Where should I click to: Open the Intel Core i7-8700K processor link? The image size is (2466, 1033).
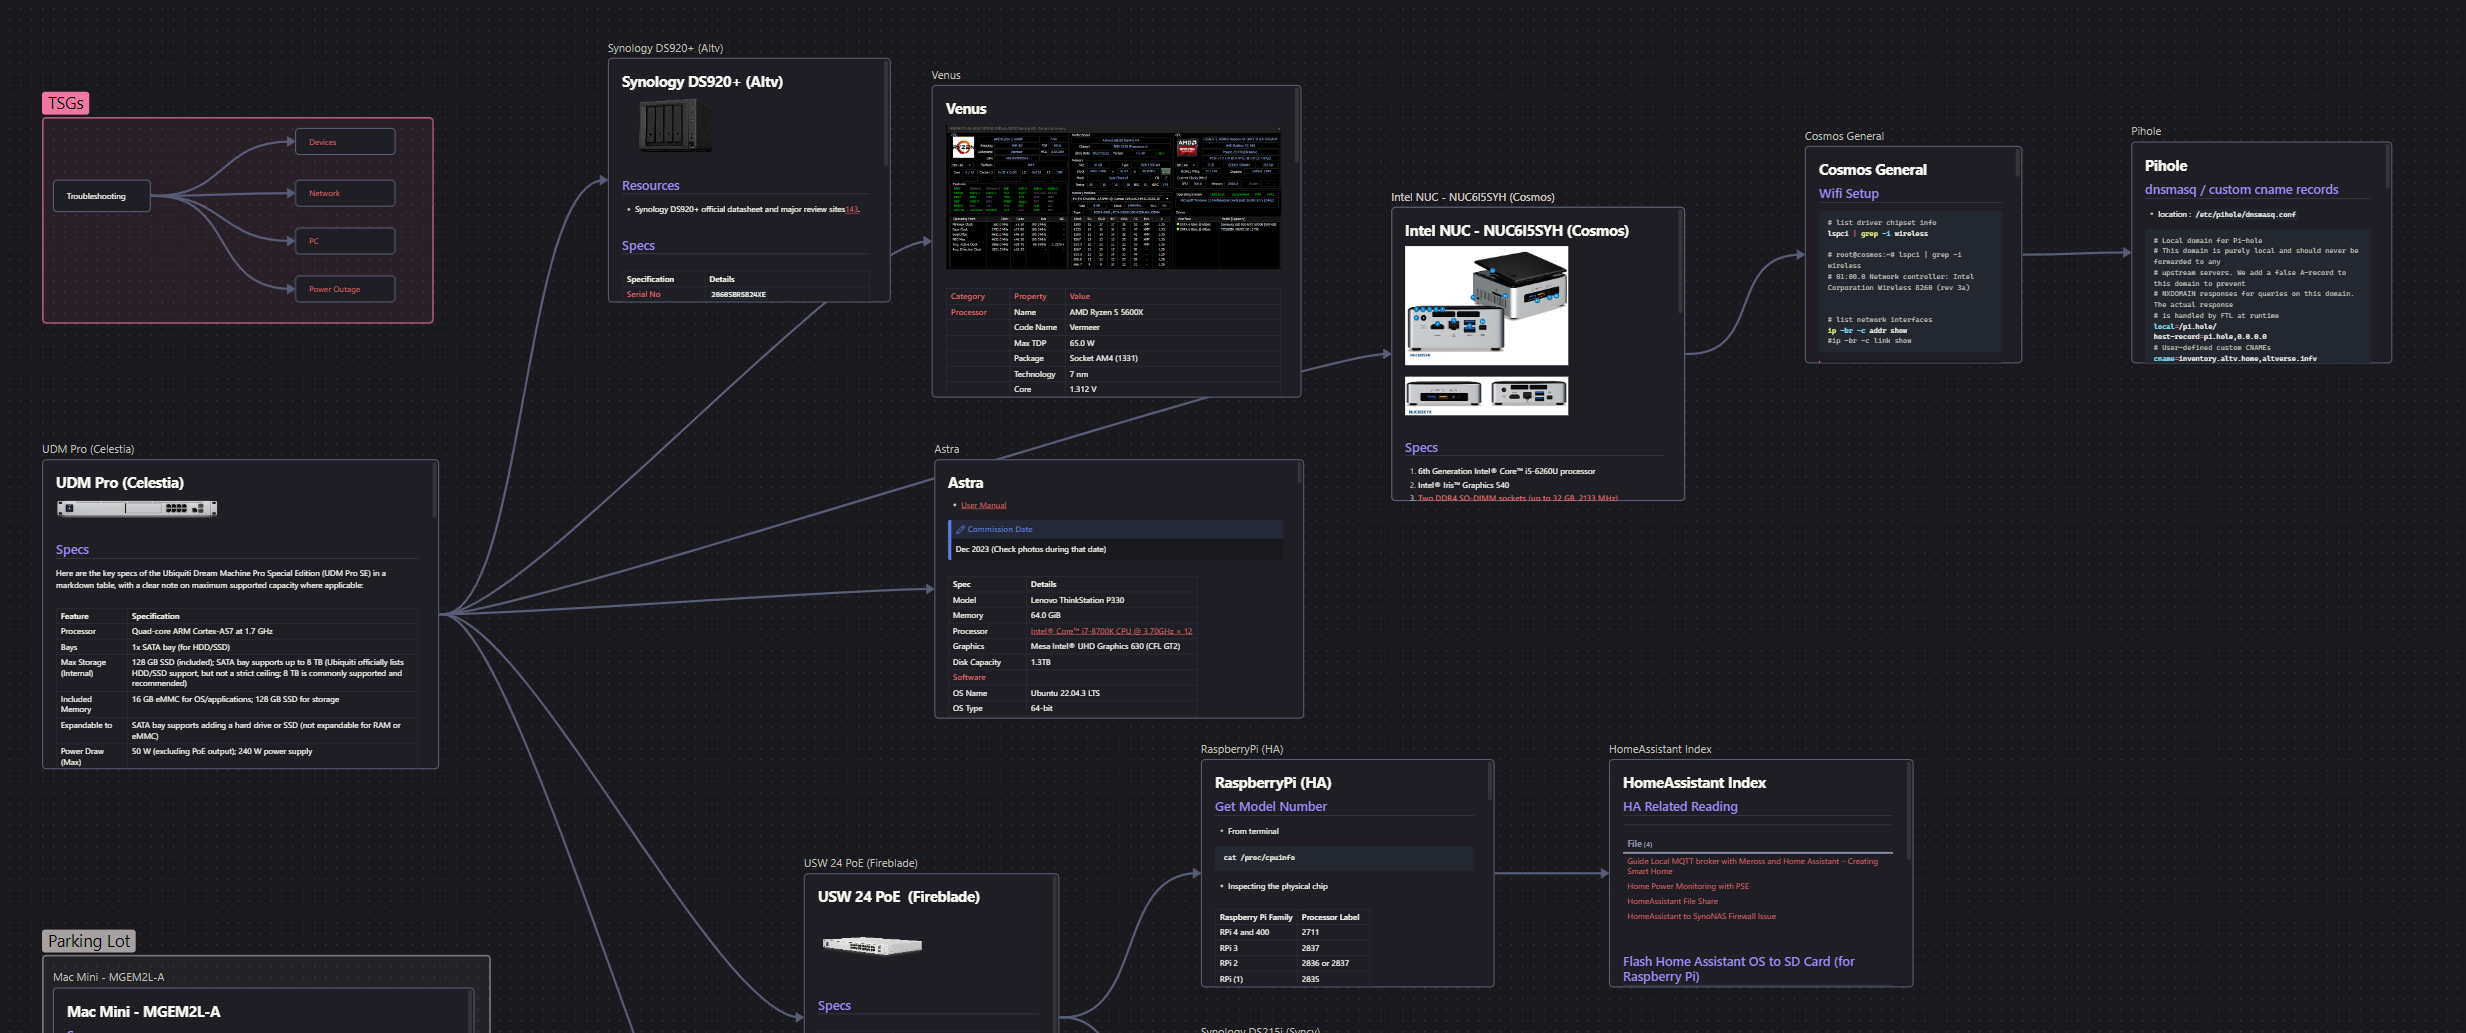1111,631
